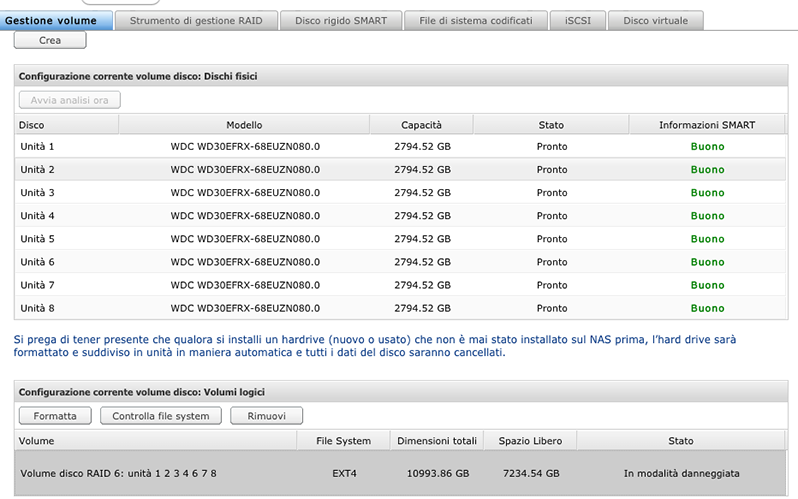This screenshot has height=499, width=798.
Task: Open the Disco rigido SMART tab
Action: [341, 20]
